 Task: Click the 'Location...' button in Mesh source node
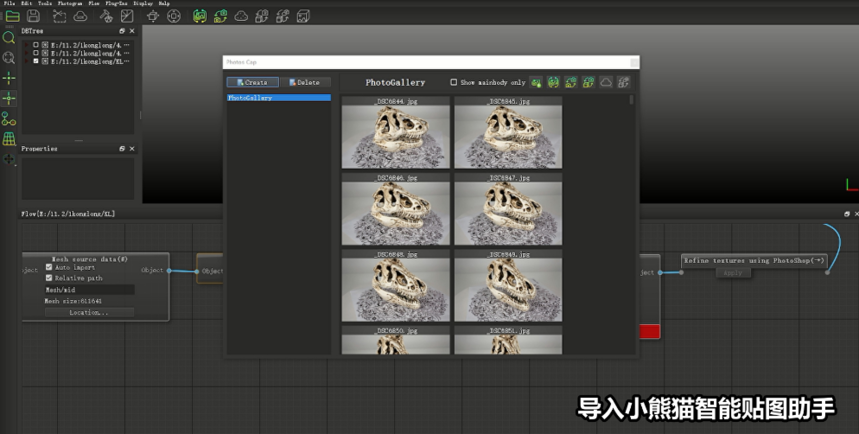coord(89,312)
